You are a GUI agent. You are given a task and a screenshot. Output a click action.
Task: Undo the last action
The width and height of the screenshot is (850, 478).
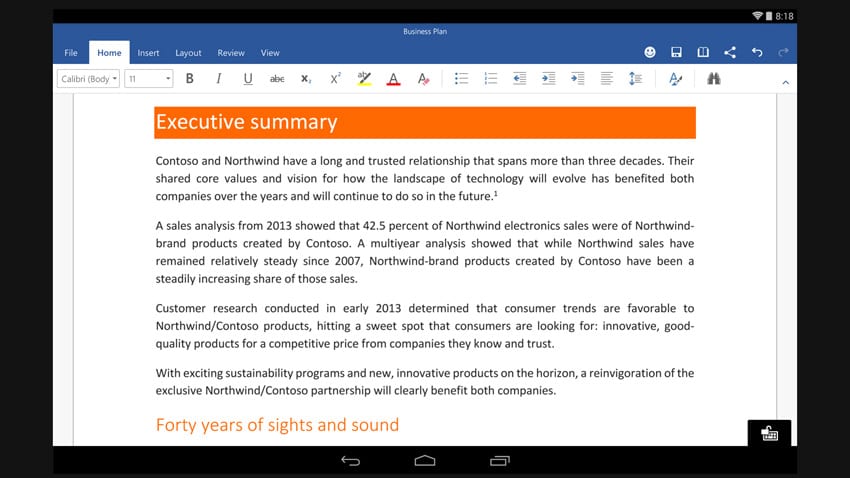[757, 52]
